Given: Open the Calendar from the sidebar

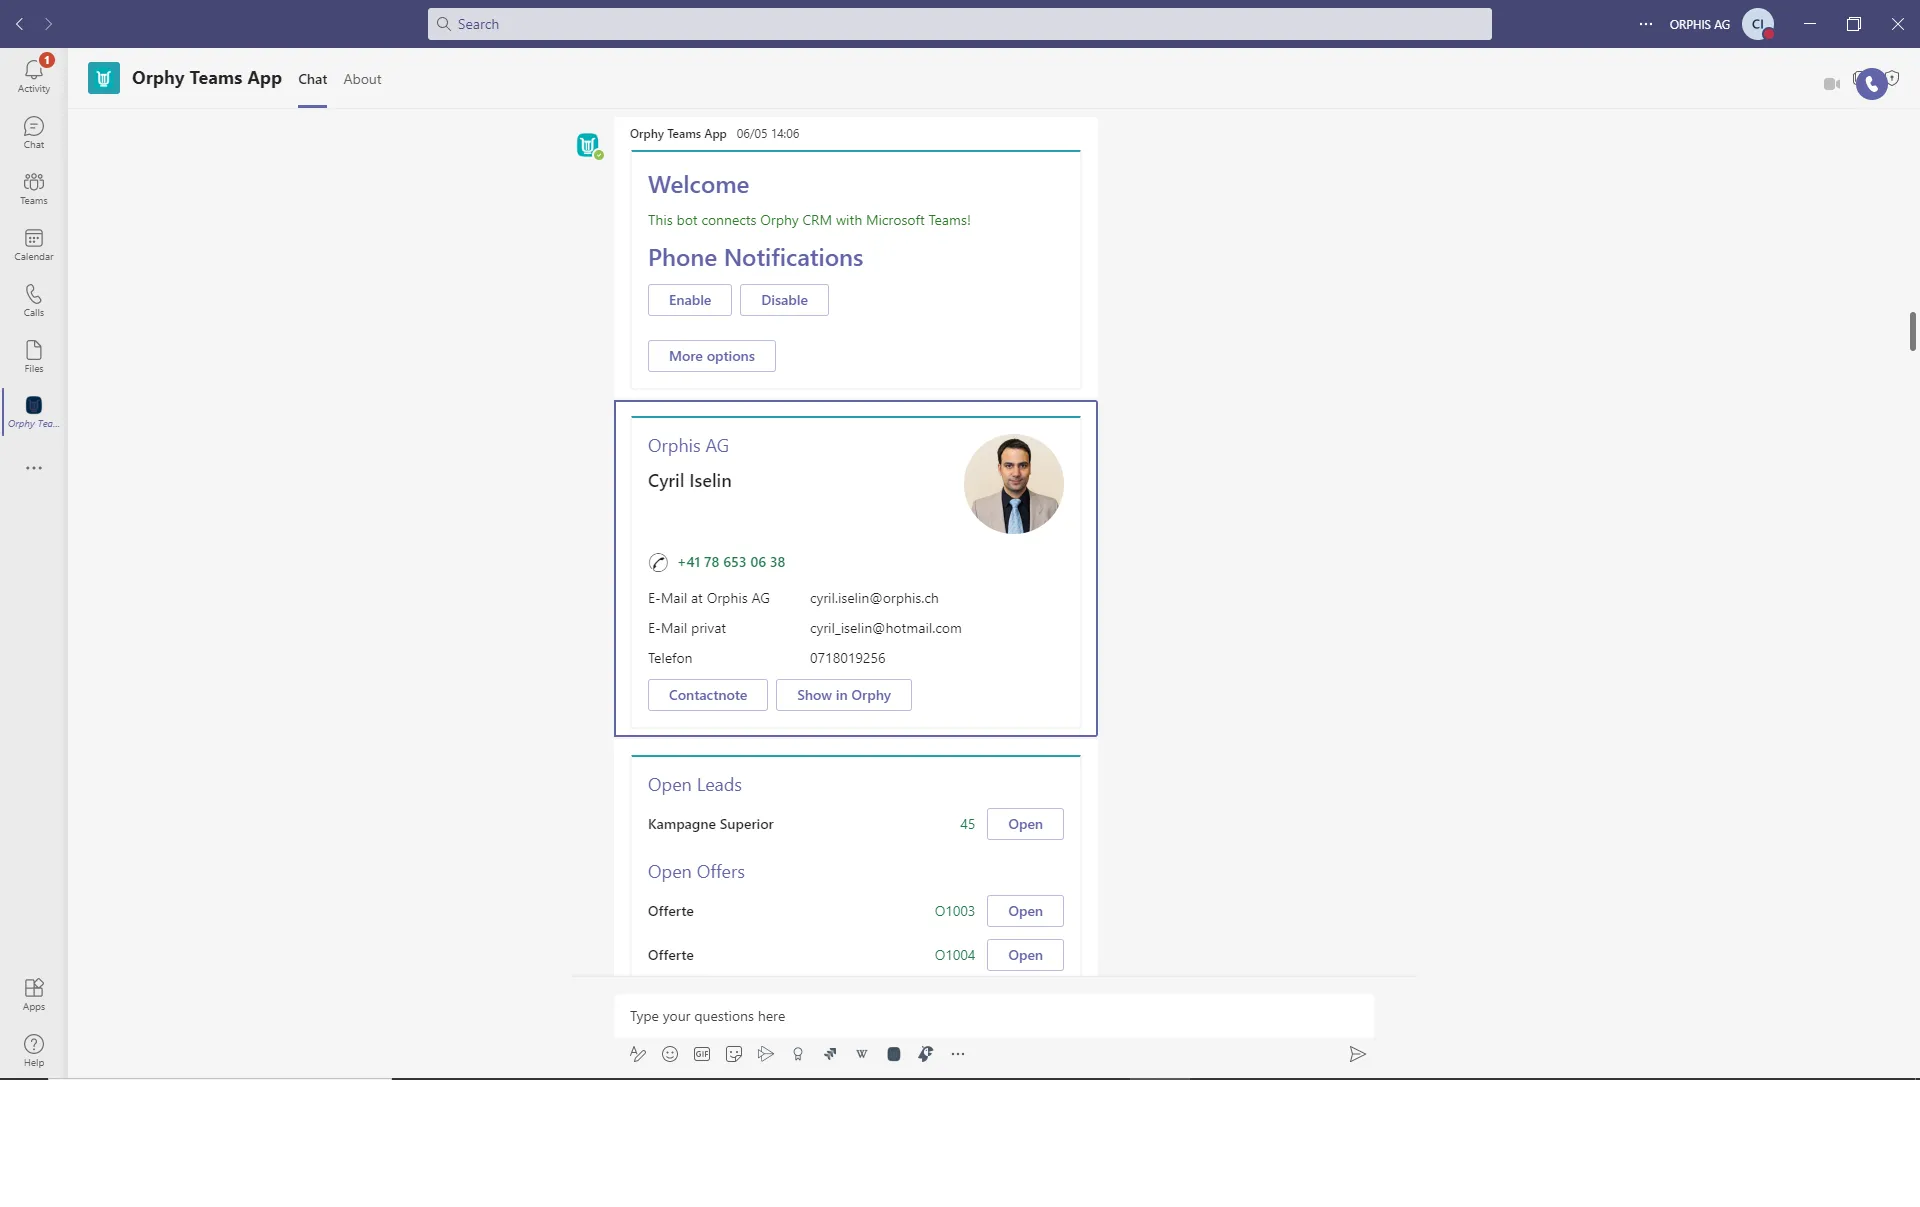Looking at the screenshot, I should point(34,244).
